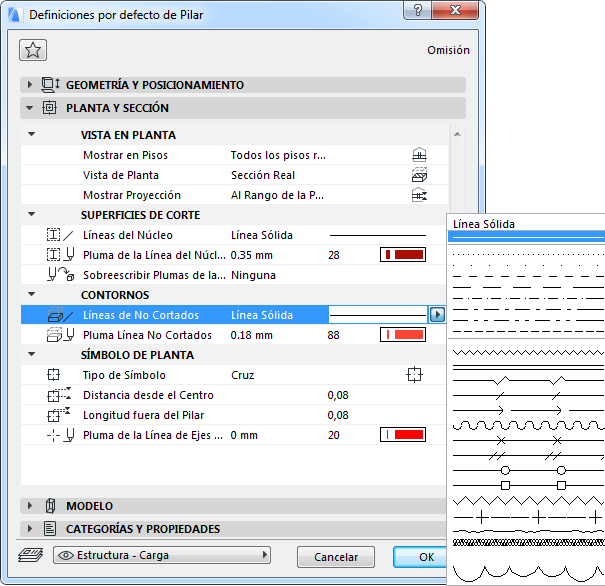Click the Pluma de la Línea de Ejes icon
Viewport: 605px width, 586px height.
pos(60,435)
